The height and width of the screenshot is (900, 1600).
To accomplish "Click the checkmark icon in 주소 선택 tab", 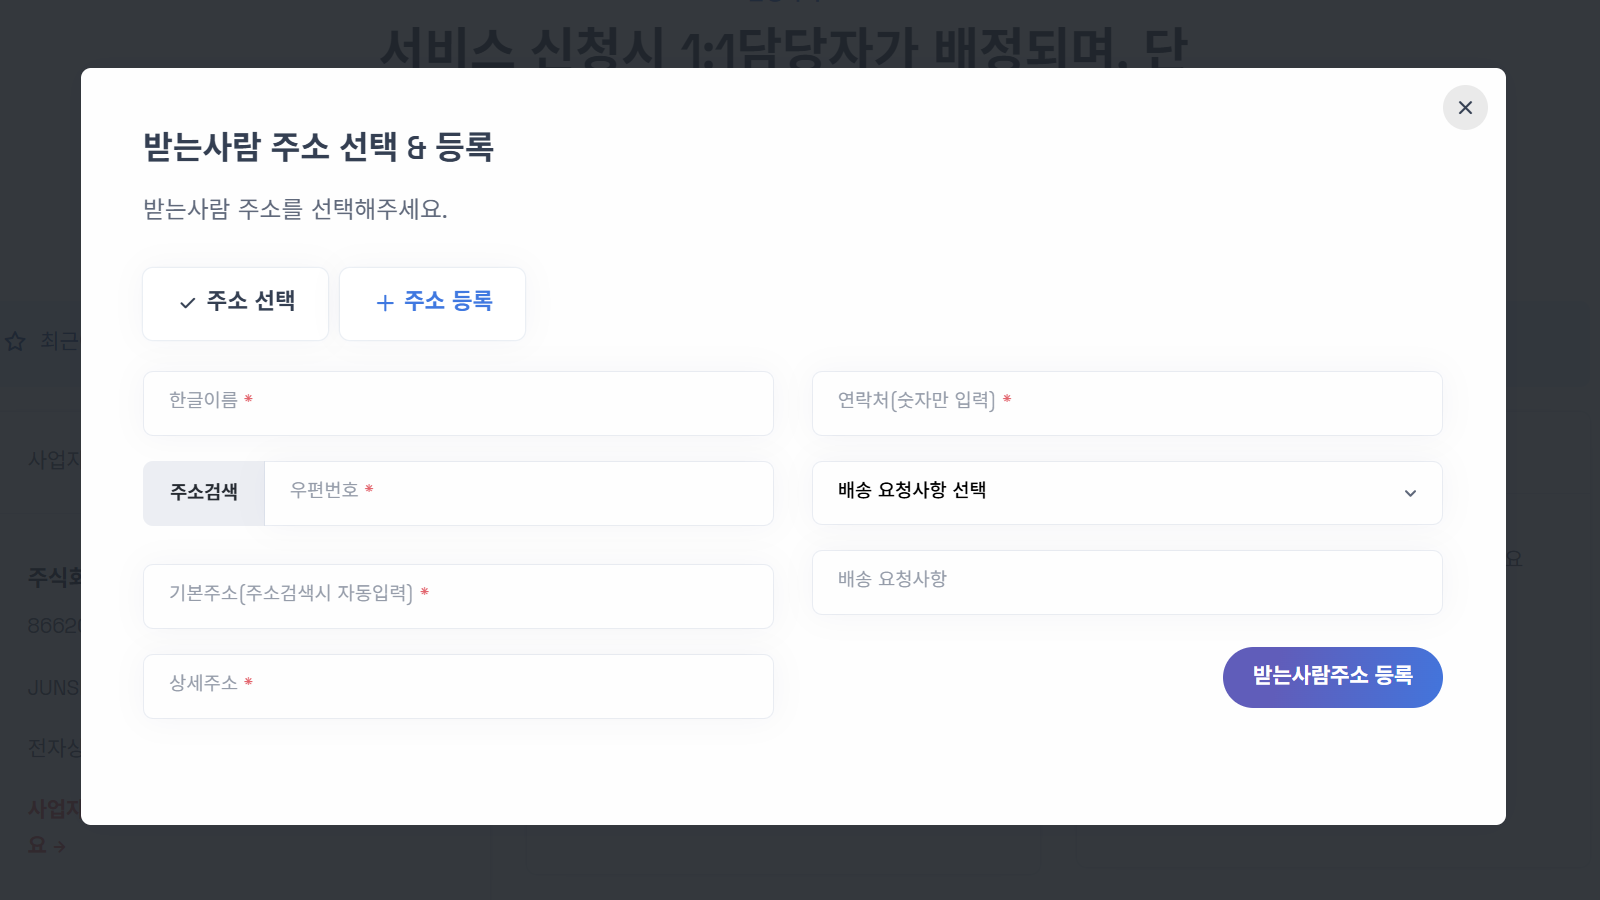I will (x=185, y=303).
